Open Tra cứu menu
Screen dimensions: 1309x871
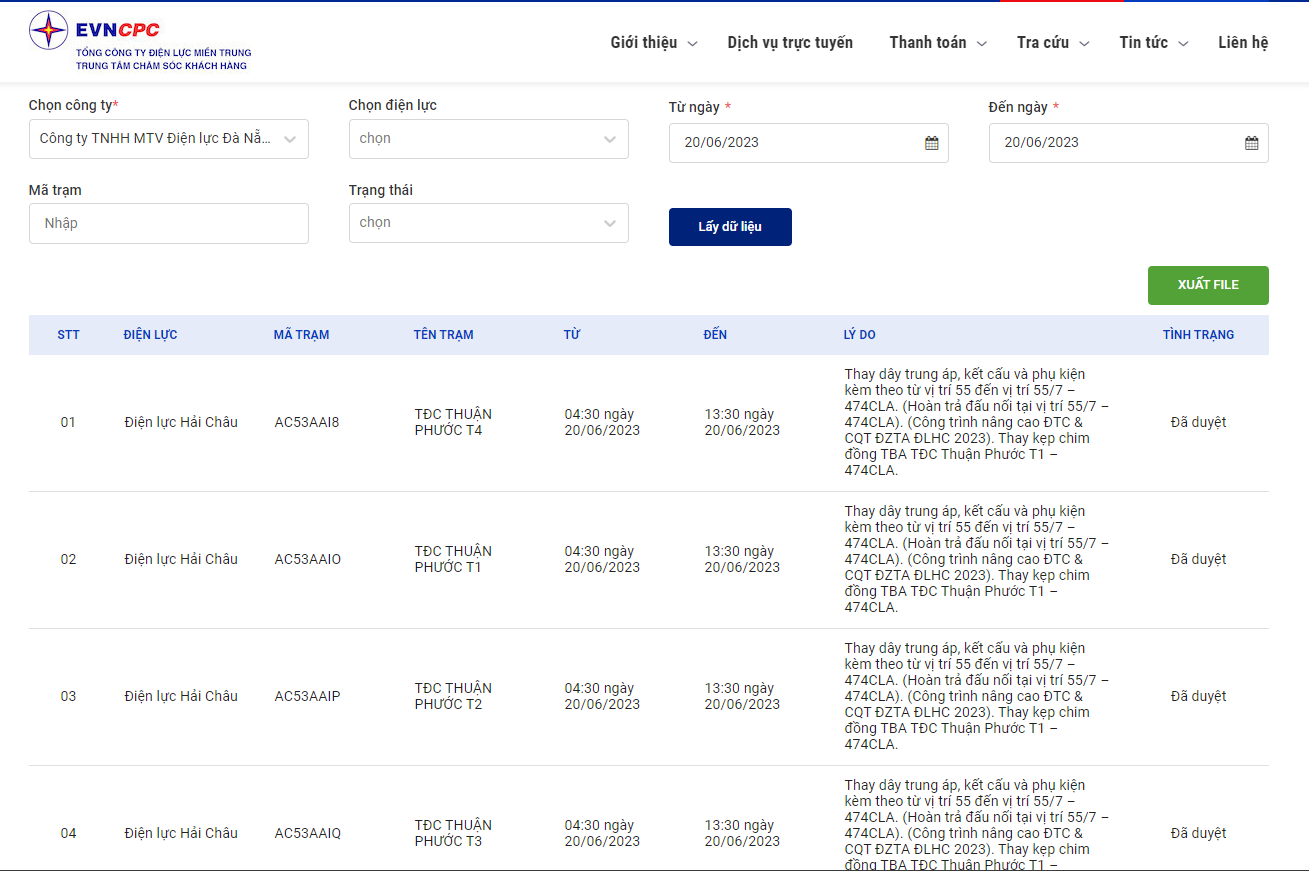pos(1043,43)
